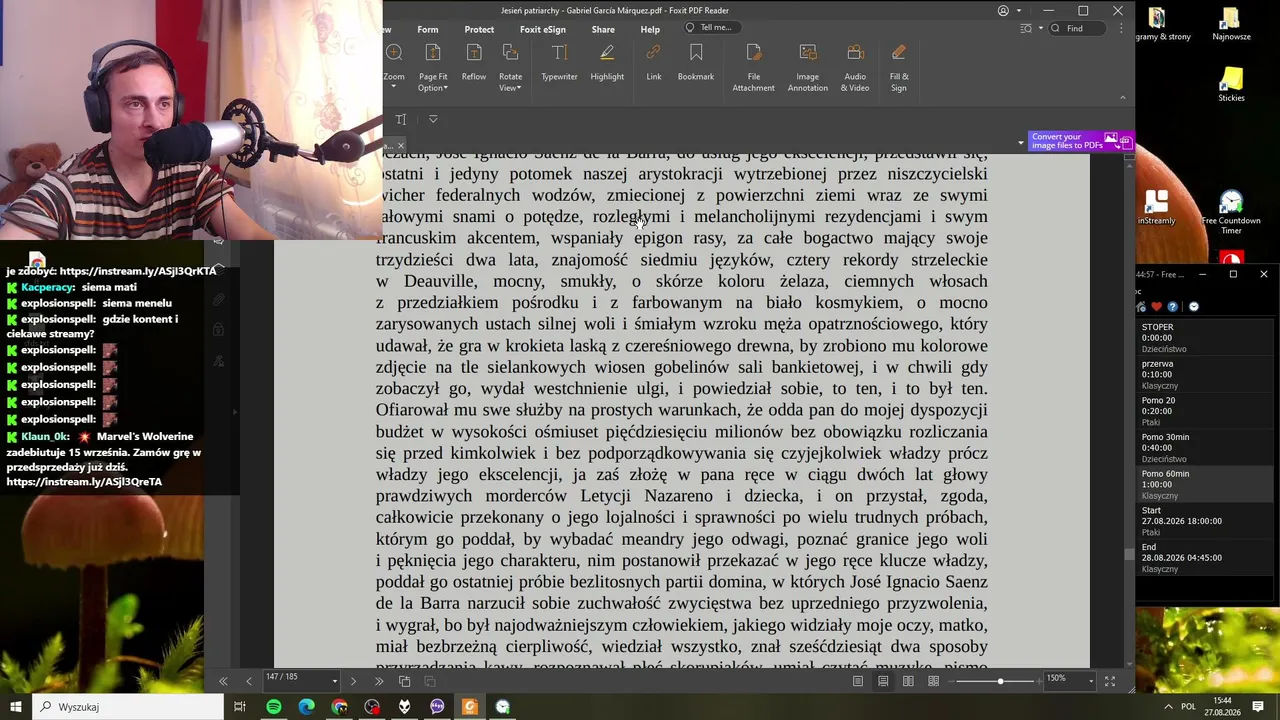Image resolution: width=1280 pixels, height=720 pixels.
Task: Collapse the ribbon with the up chevron
Action: pos(1122,98)
